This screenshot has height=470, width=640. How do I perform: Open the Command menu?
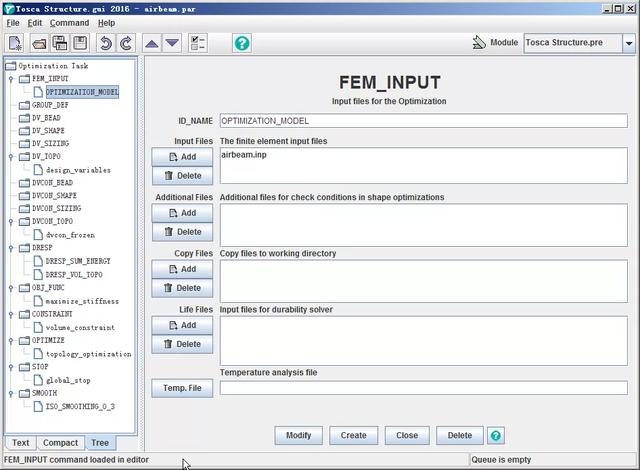(69, 22)
